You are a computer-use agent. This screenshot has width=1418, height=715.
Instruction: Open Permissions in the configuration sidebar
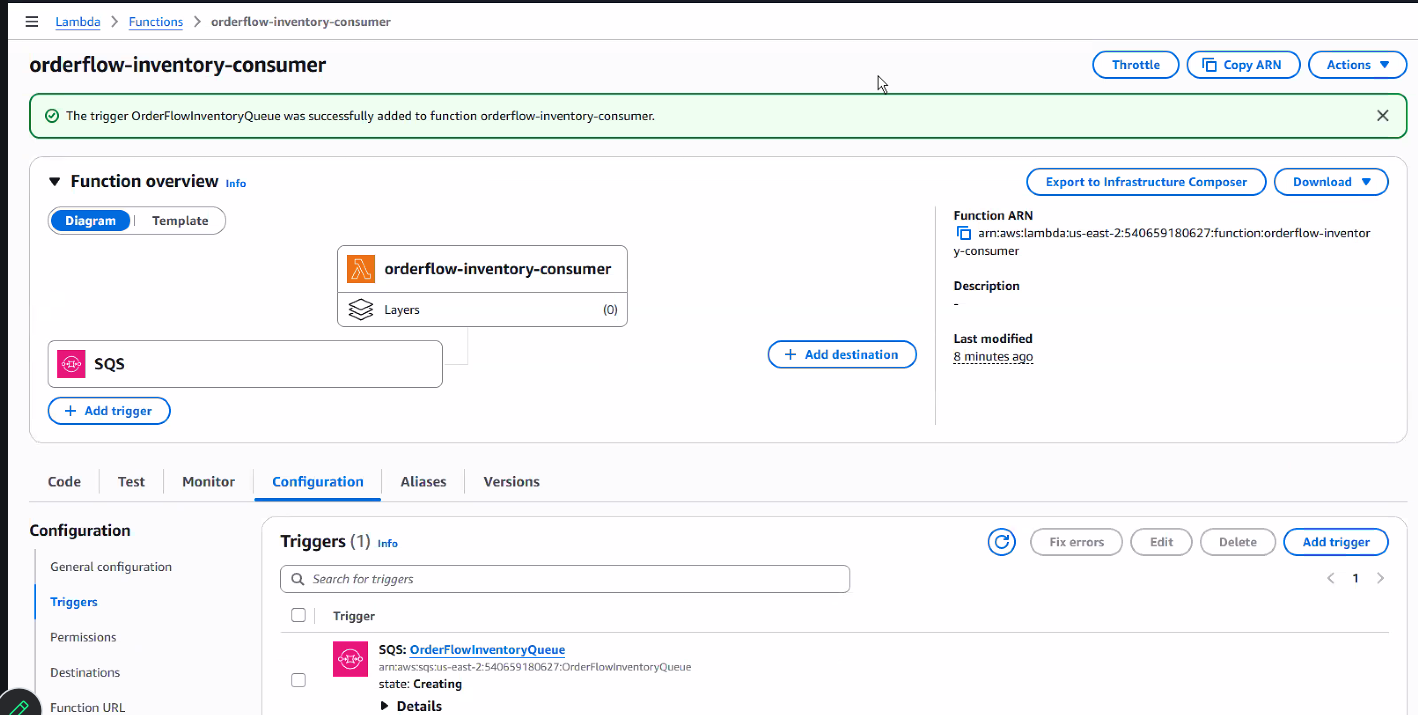(x=83, y=637)
